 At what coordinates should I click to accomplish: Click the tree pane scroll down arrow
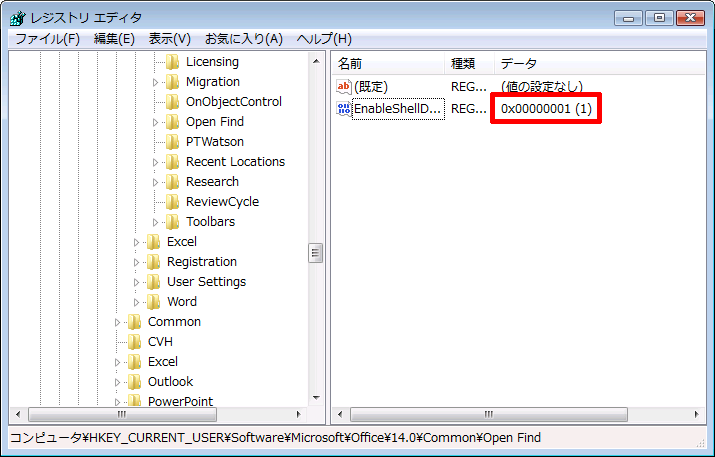(x=316, y=398)
